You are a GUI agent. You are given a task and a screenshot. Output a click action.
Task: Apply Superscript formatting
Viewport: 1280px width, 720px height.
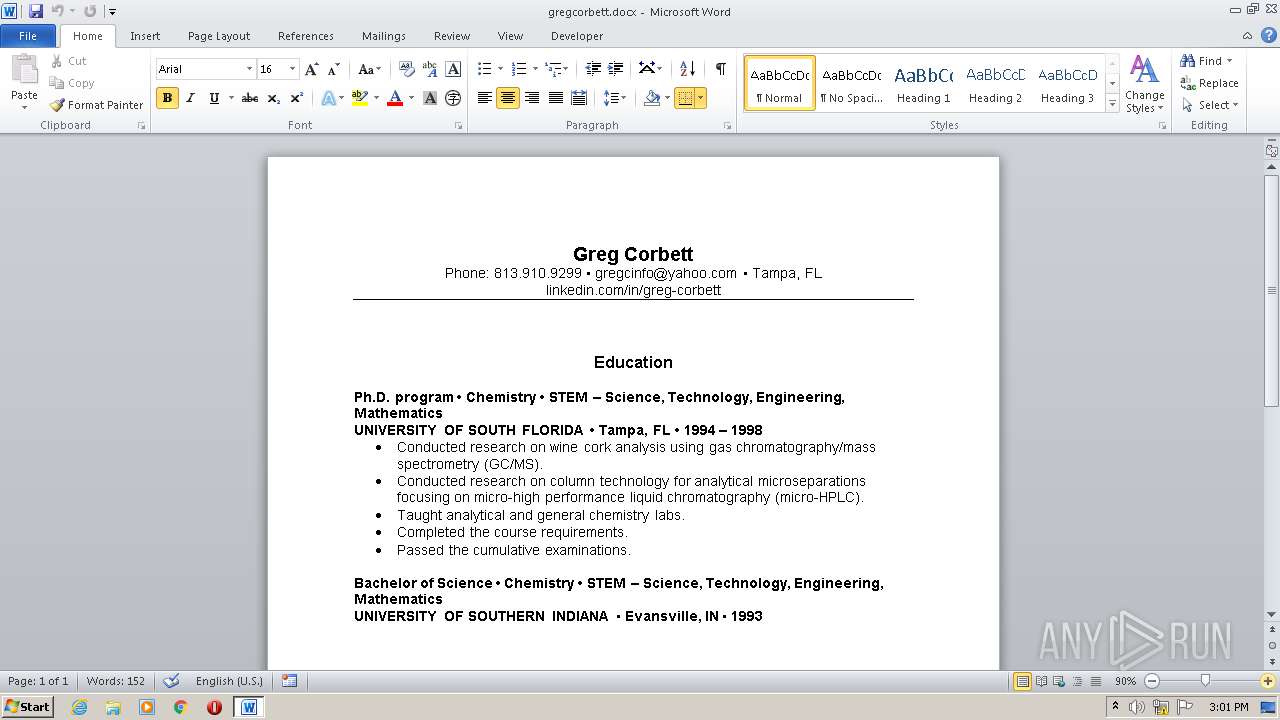[297, 98]
